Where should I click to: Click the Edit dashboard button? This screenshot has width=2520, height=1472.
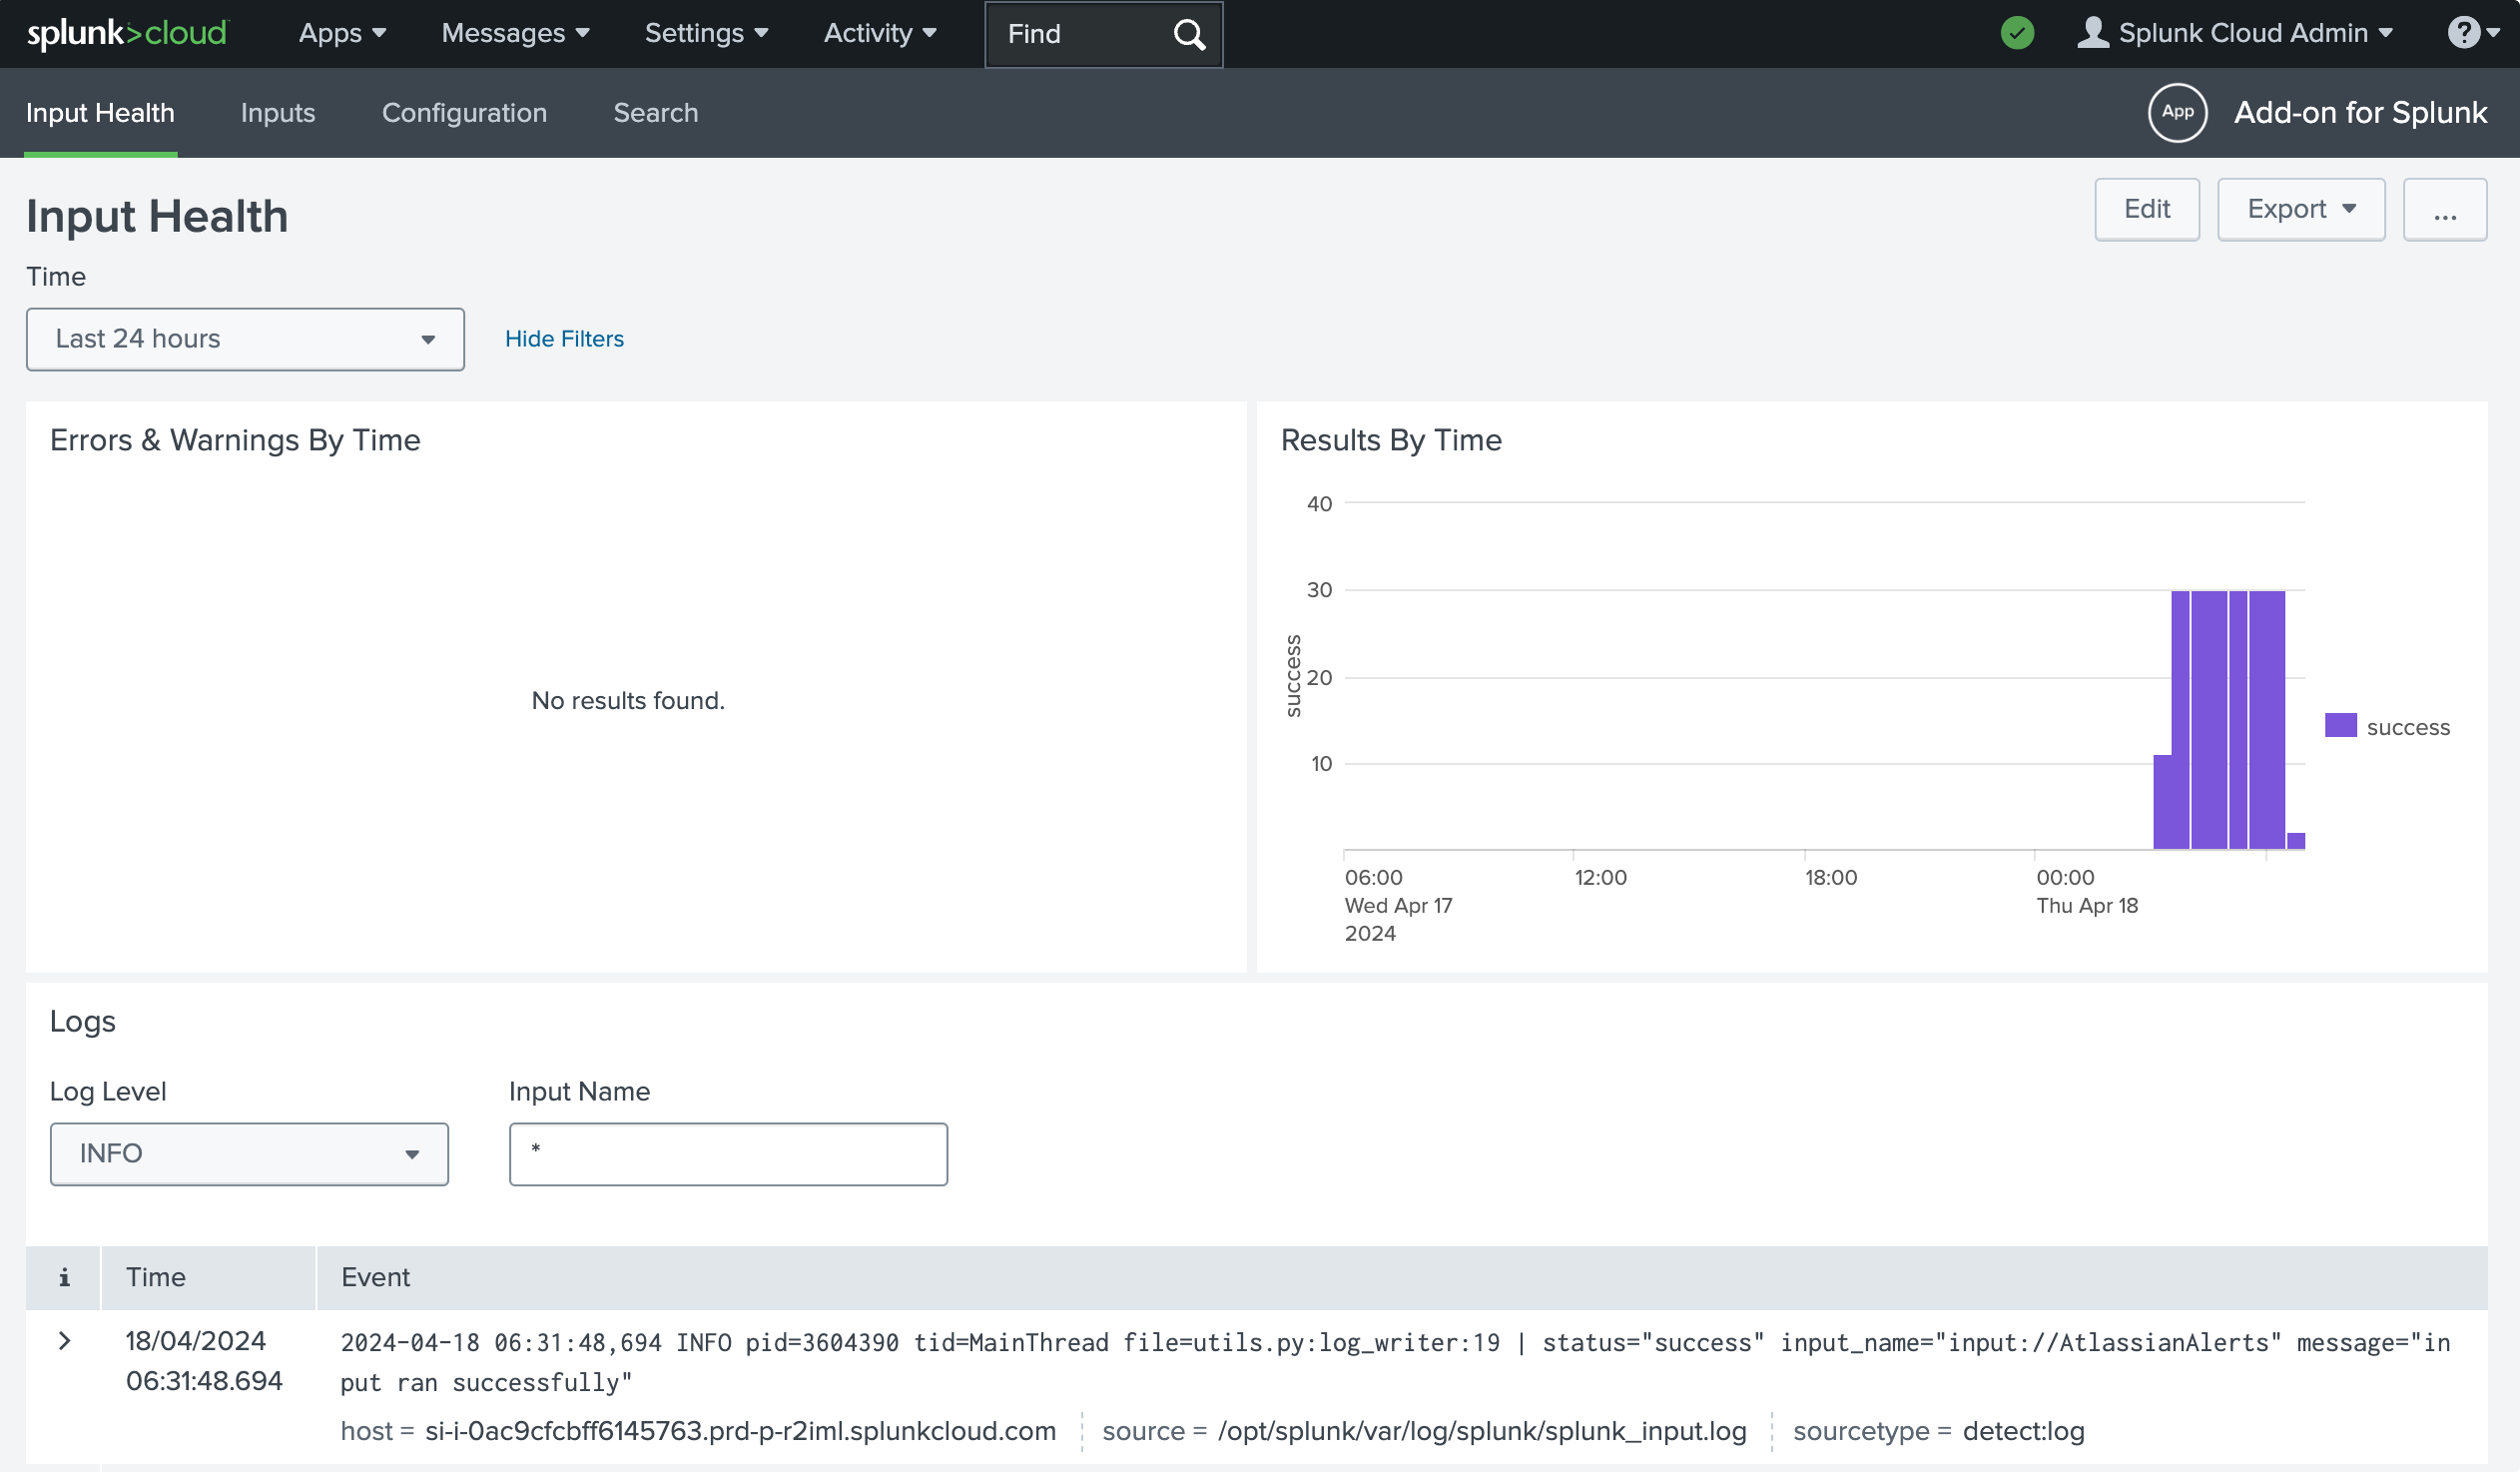[2146, 210]
